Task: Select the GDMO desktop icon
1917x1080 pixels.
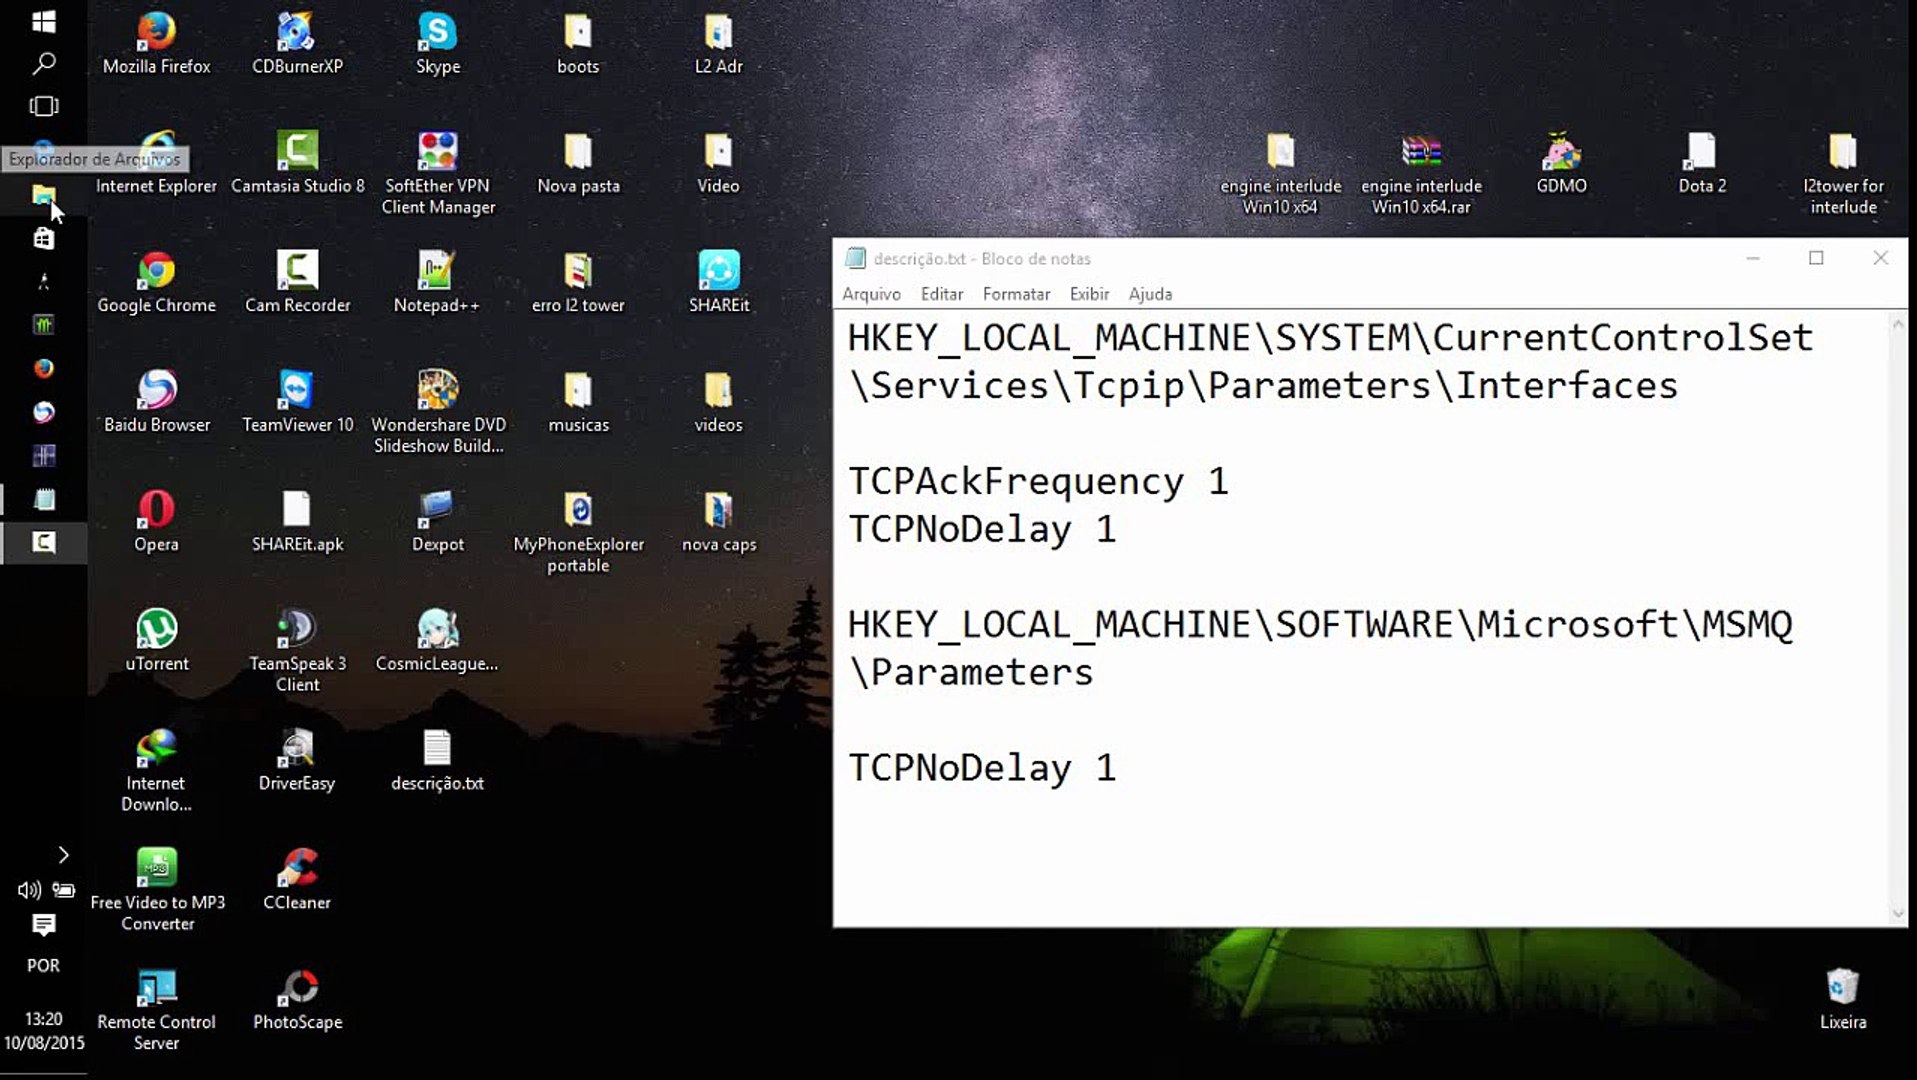Action: 1561,163
